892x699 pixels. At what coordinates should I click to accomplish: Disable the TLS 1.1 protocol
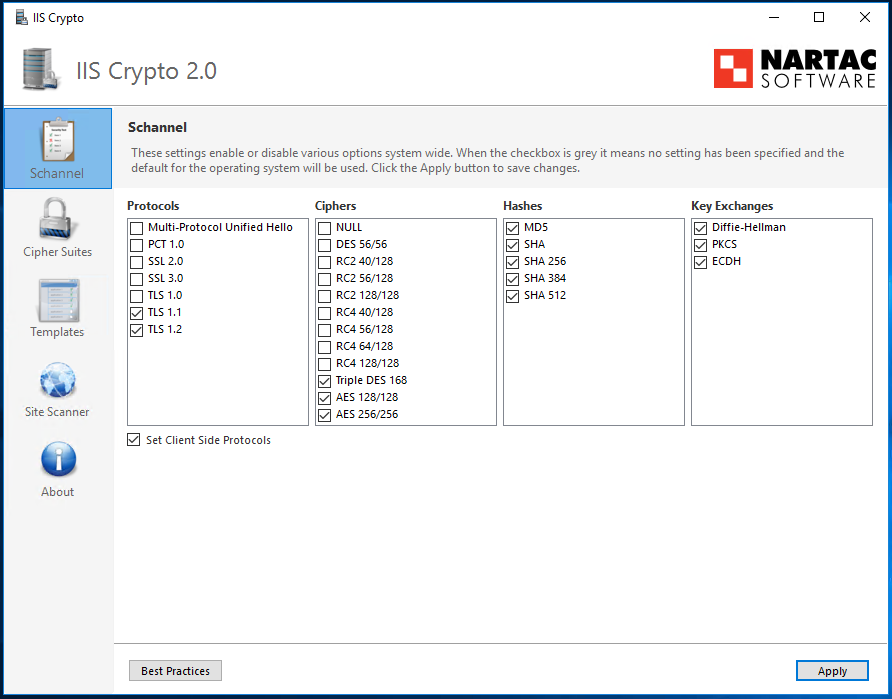(x=137, y=313)
